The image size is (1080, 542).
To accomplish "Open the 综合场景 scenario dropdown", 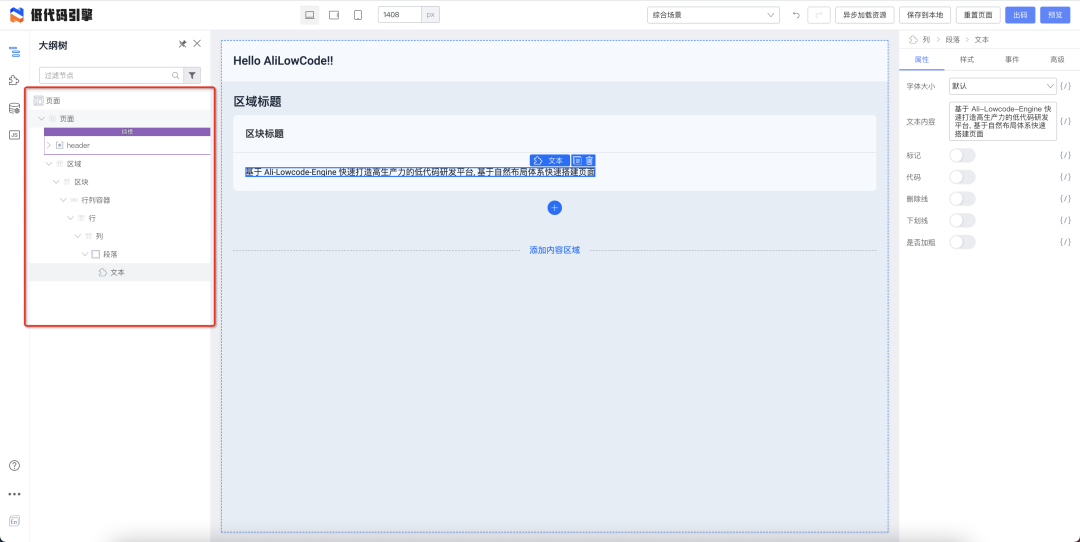I will point(714,15).
